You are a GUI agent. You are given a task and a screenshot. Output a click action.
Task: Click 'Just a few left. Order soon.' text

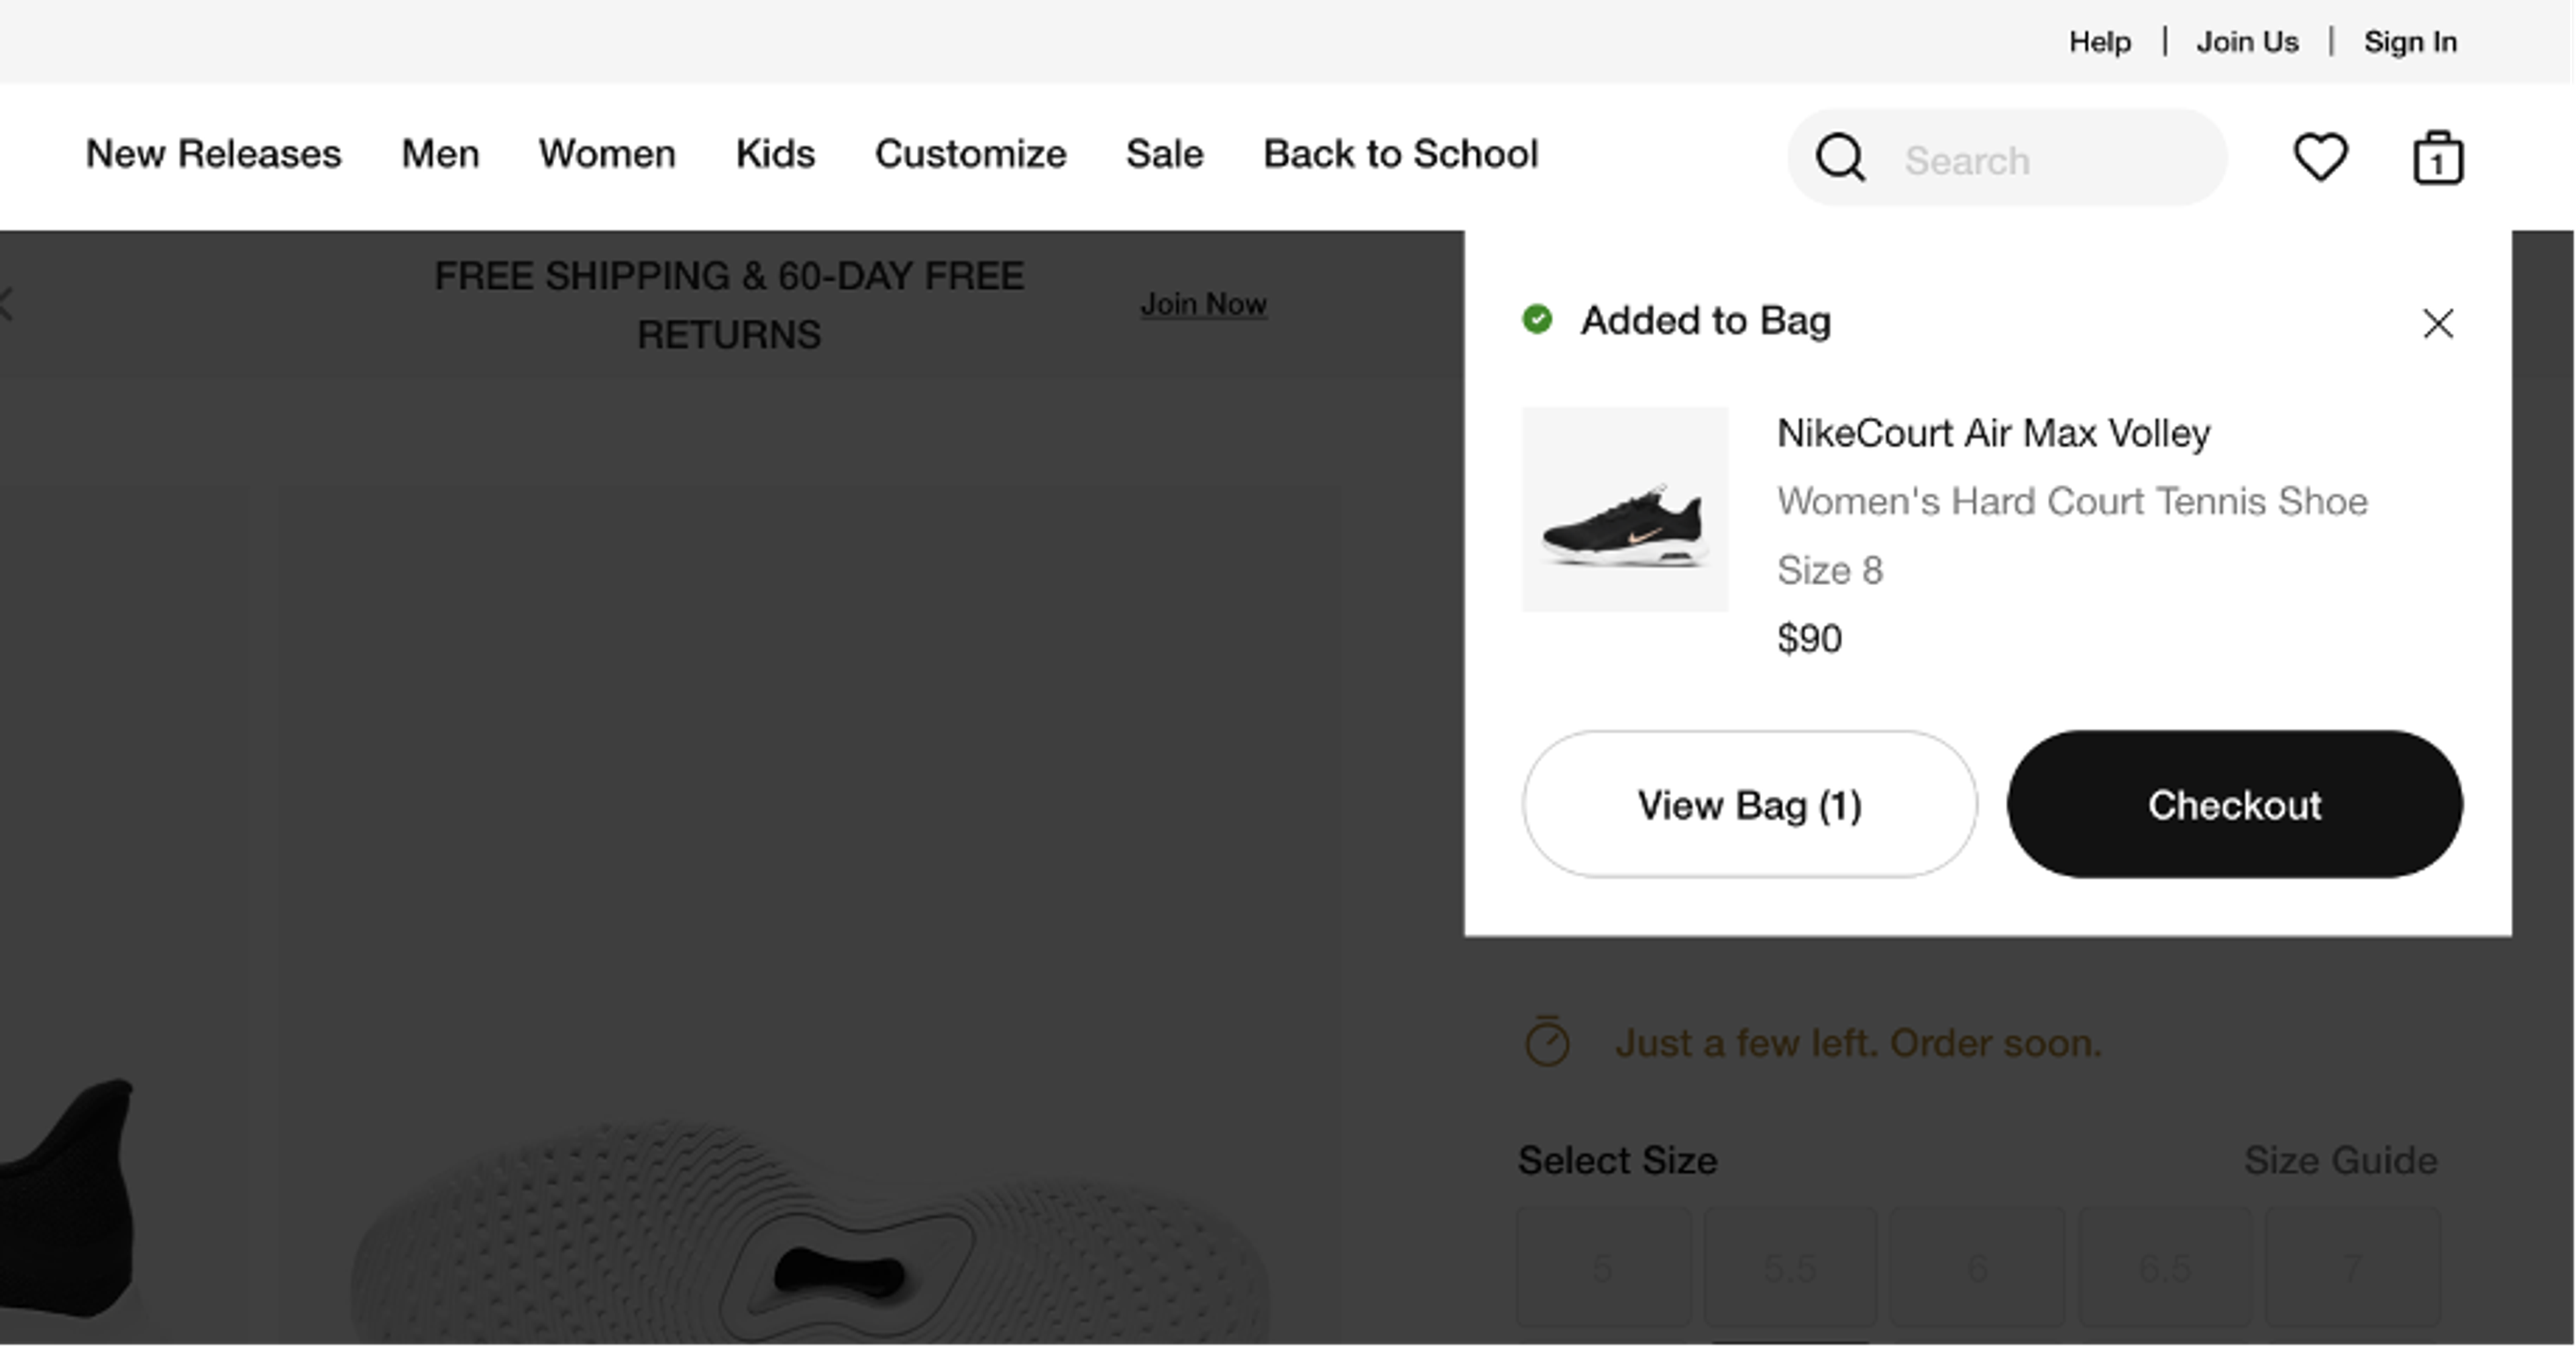pyautogui.click(x=1858, y=1043)
